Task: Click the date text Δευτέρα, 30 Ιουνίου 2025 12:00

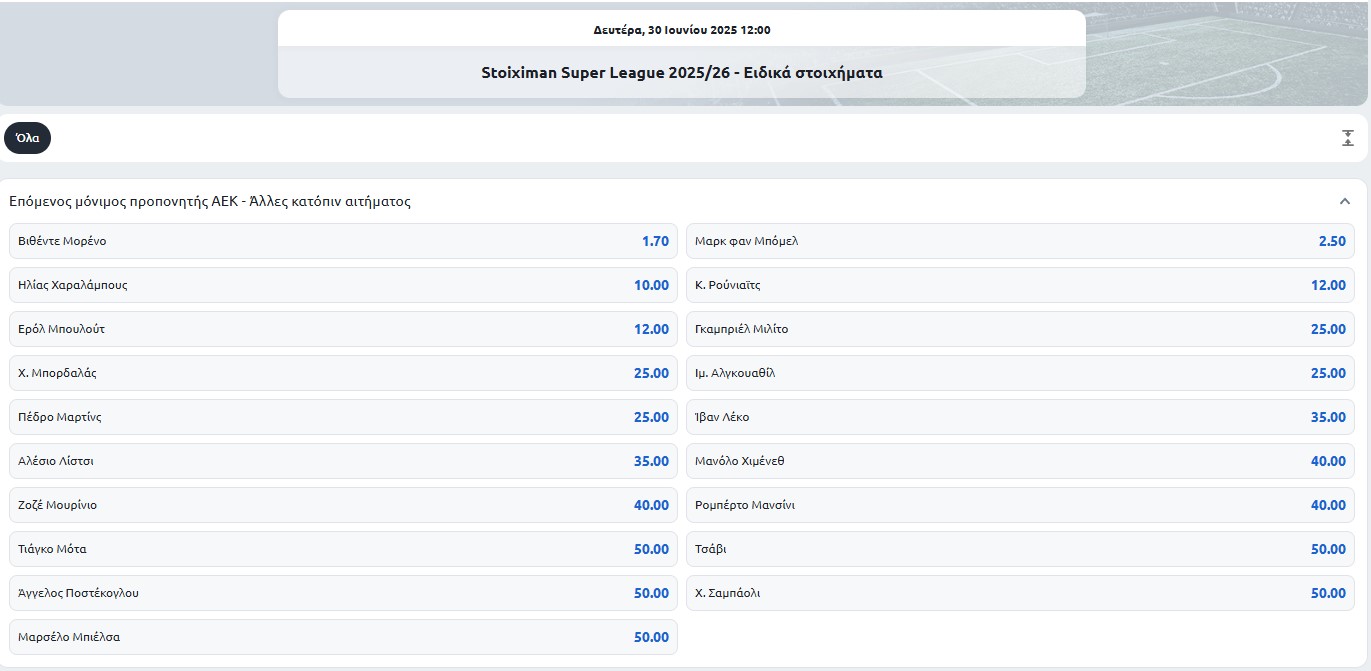Action: pos(682,30)
